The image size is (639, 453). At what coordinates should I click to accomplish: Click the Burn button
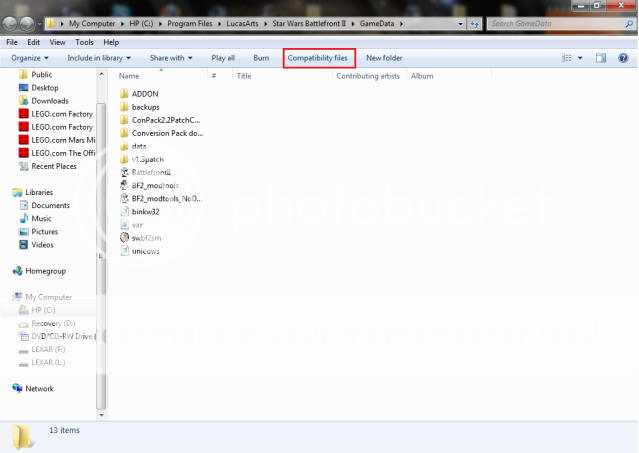click(x=261, y=58)
